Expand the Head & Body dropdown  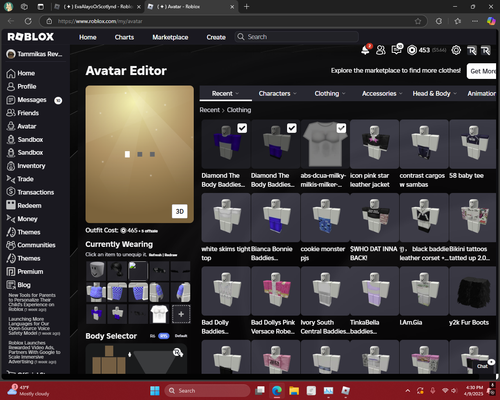tap(434, 94)
